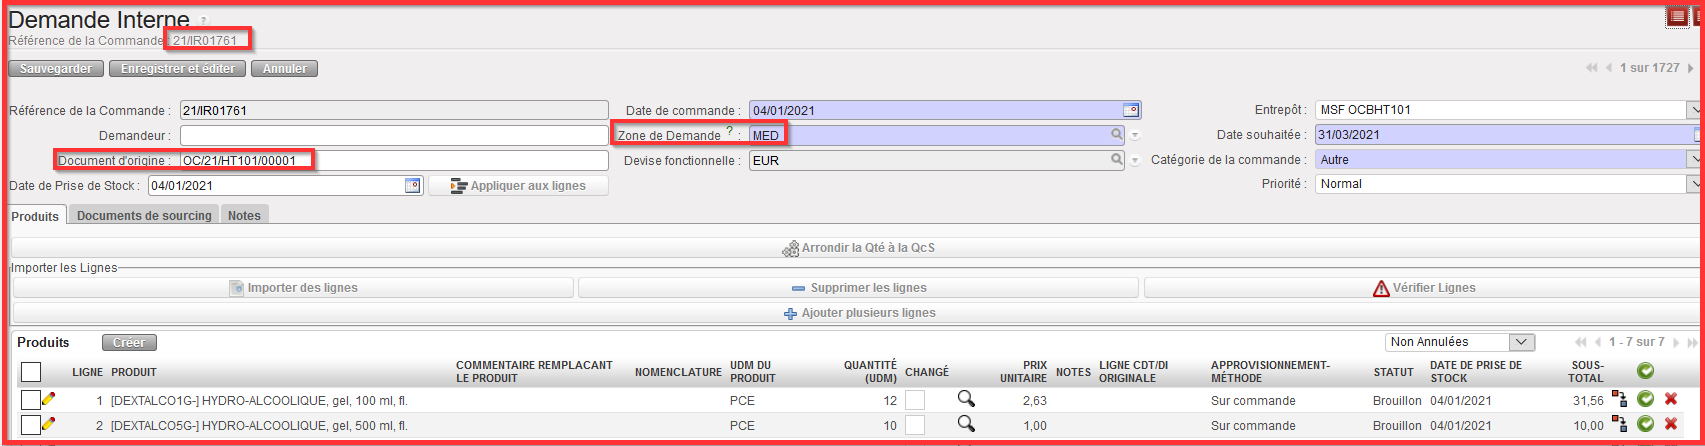Delete line 1 with the red X
This screenshot has height=446, width=1705.
tap(1670, 399)
